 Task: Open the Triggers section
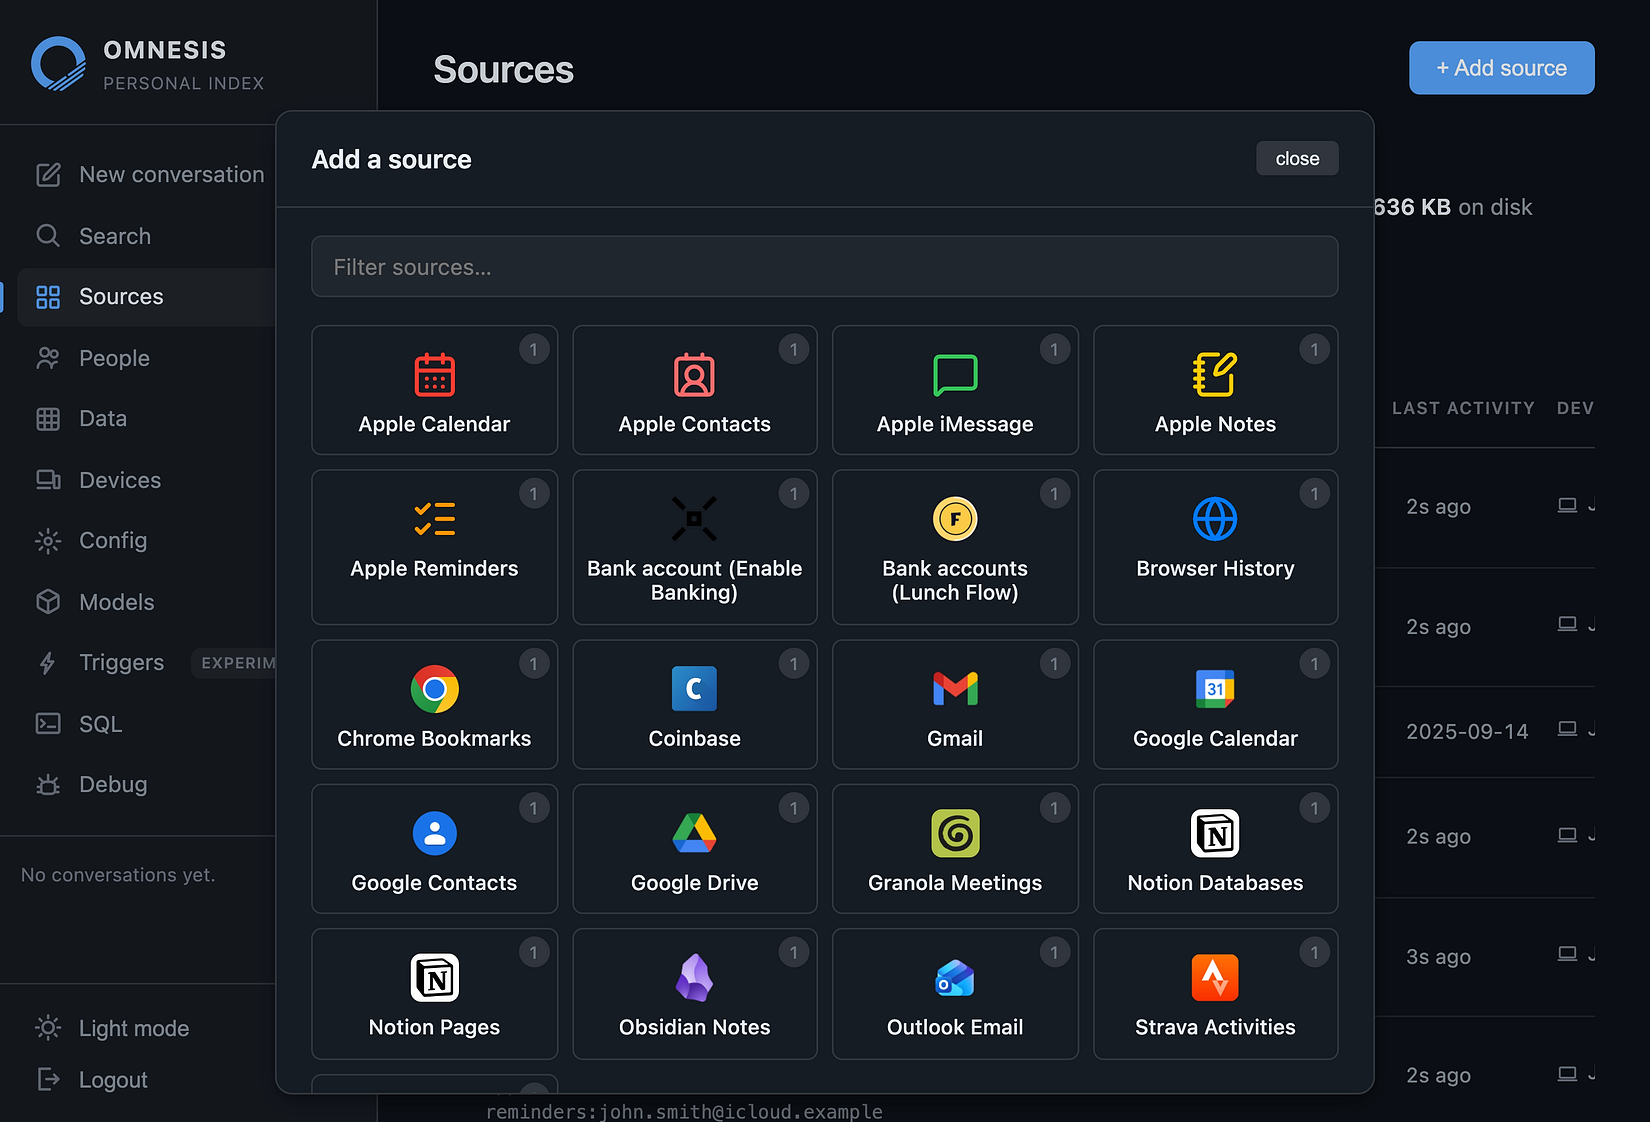click(121, 663)
